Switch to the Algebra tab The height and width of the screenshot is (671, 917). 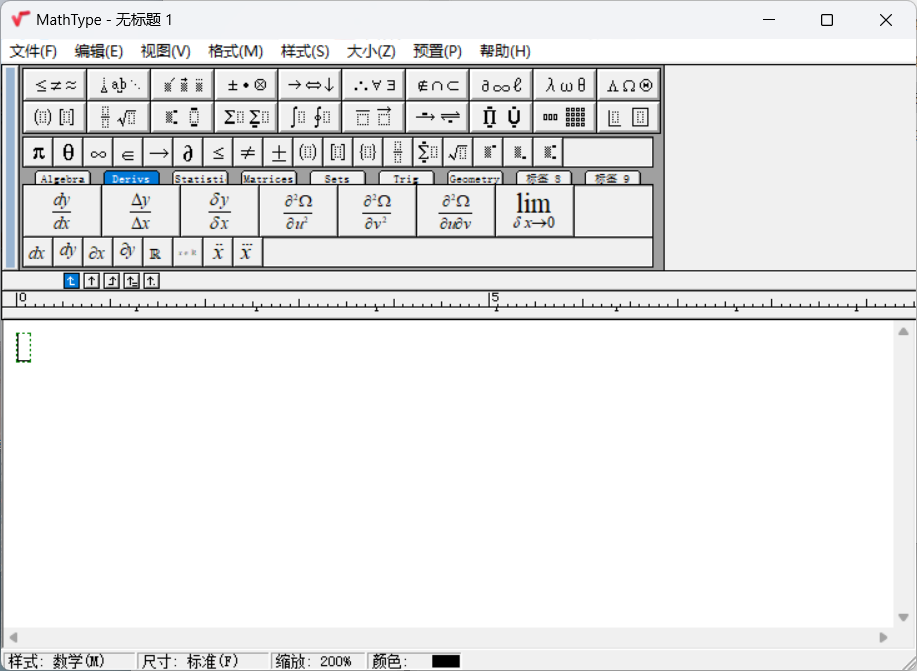click(x=63, y=178)
